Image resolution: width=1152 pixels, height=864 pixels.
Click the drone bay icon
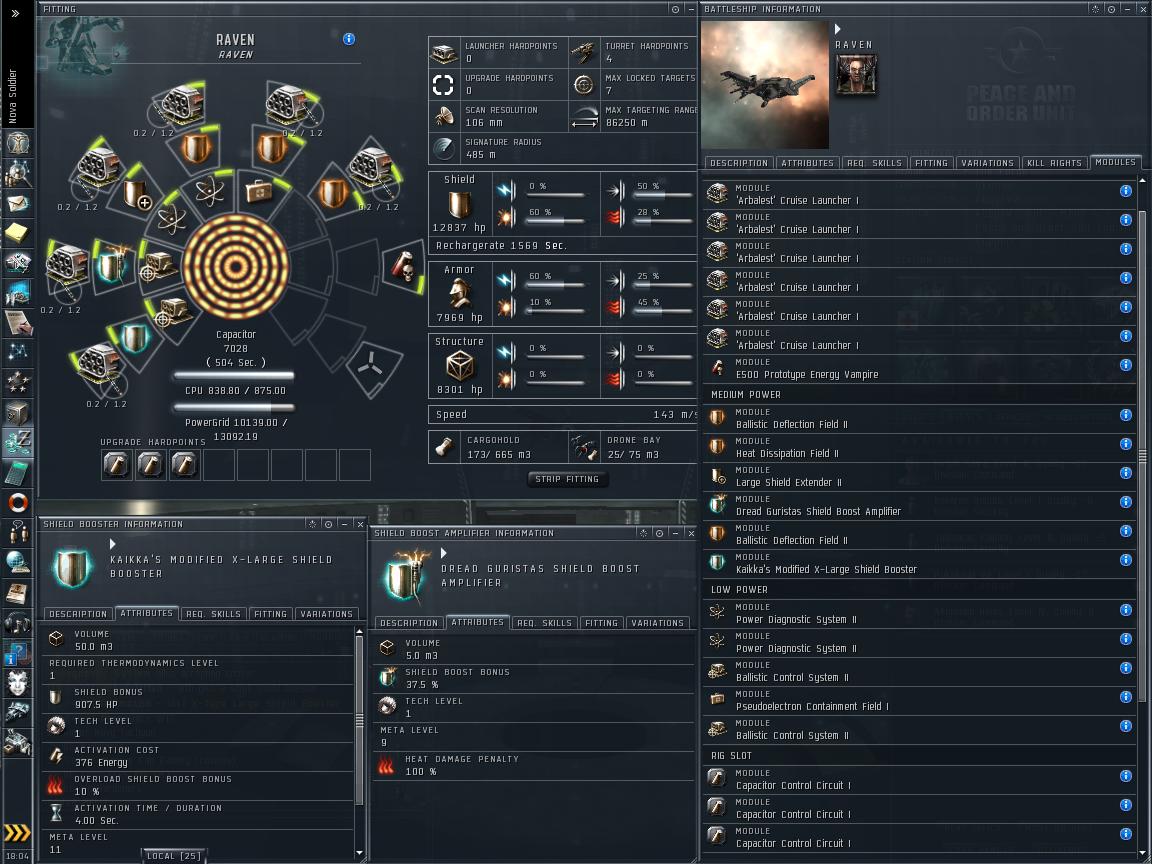click(x=583, y=447)
